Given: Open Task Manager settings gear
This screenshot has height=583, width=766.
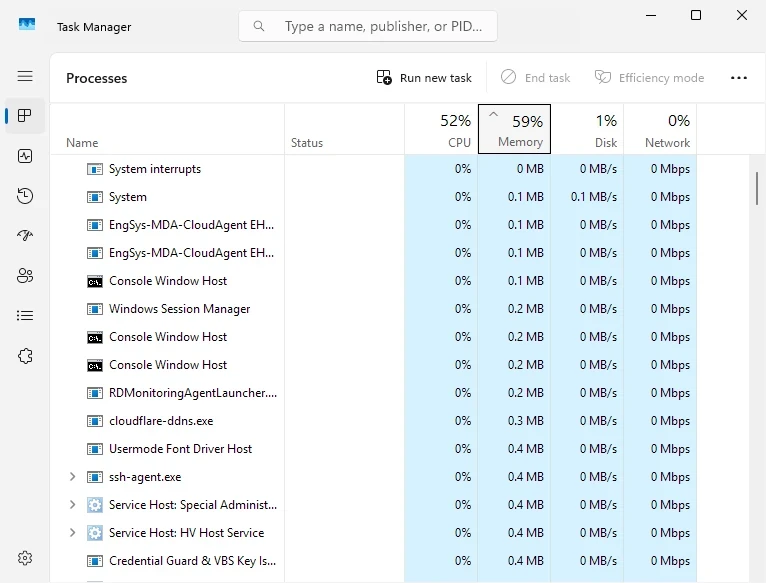Looking at the screenshot, I should tap(25, 558).
